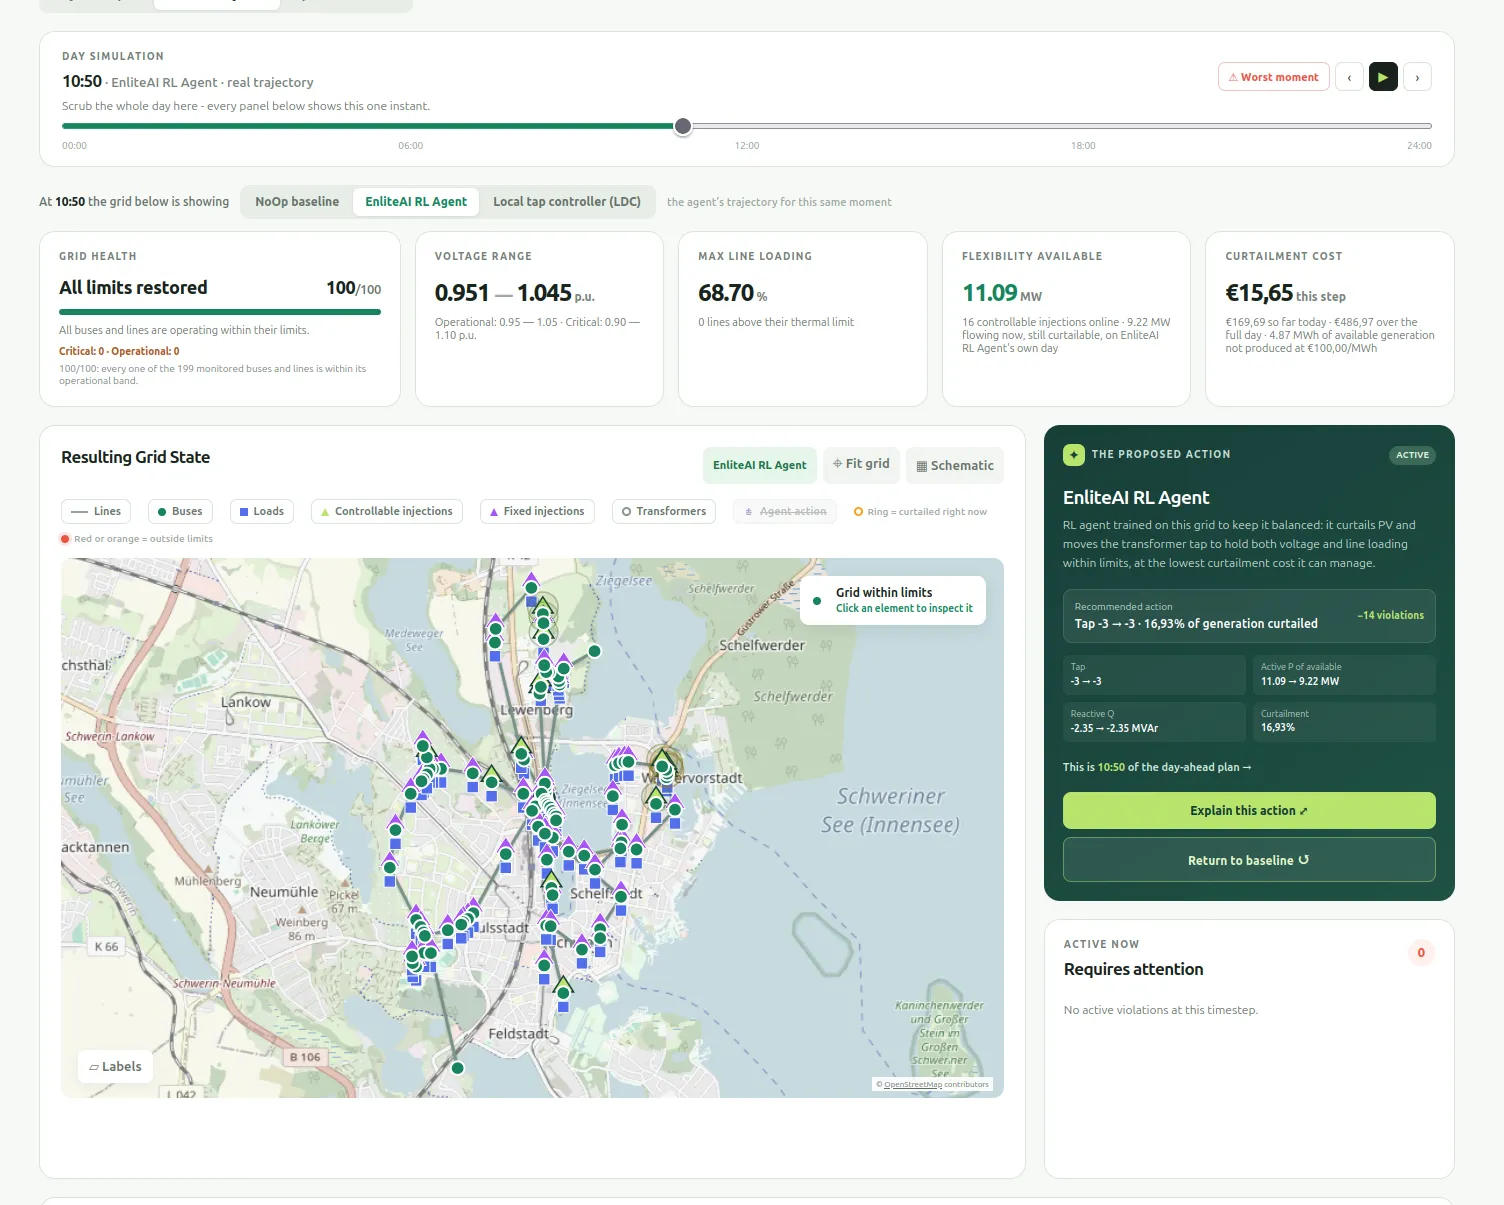This screenshot has width=1504, height=1205.
Task: Switch to the NoOp baseline tab
Action: pos(297,202)
